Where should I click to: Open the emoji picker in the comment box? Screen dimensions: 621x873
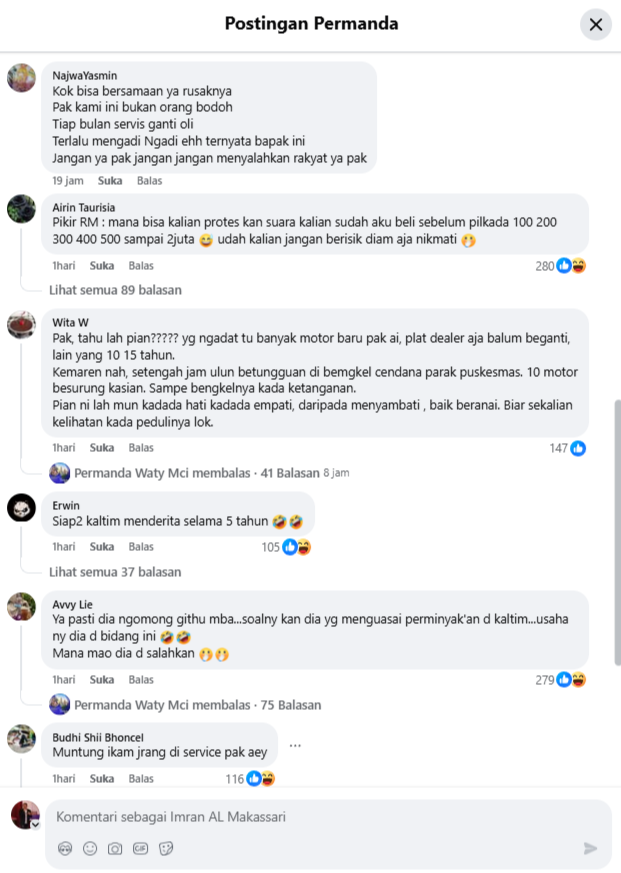tap(90, 849)
